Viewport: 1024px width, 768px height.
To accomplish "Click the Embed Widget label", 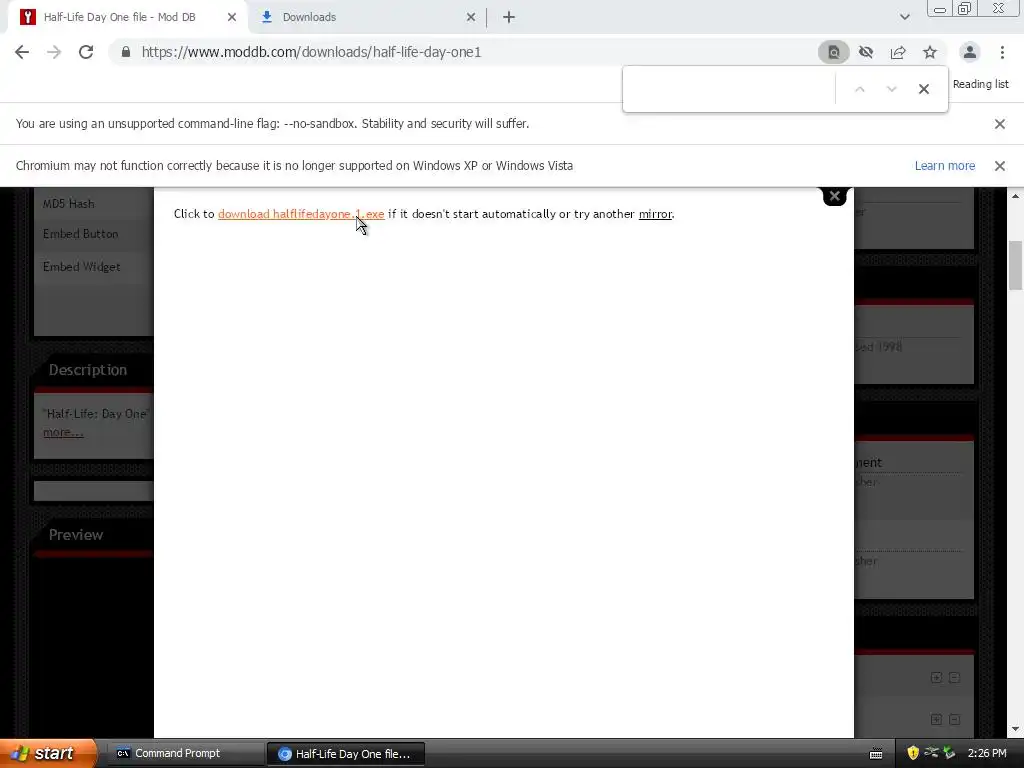I will [82, 266].
